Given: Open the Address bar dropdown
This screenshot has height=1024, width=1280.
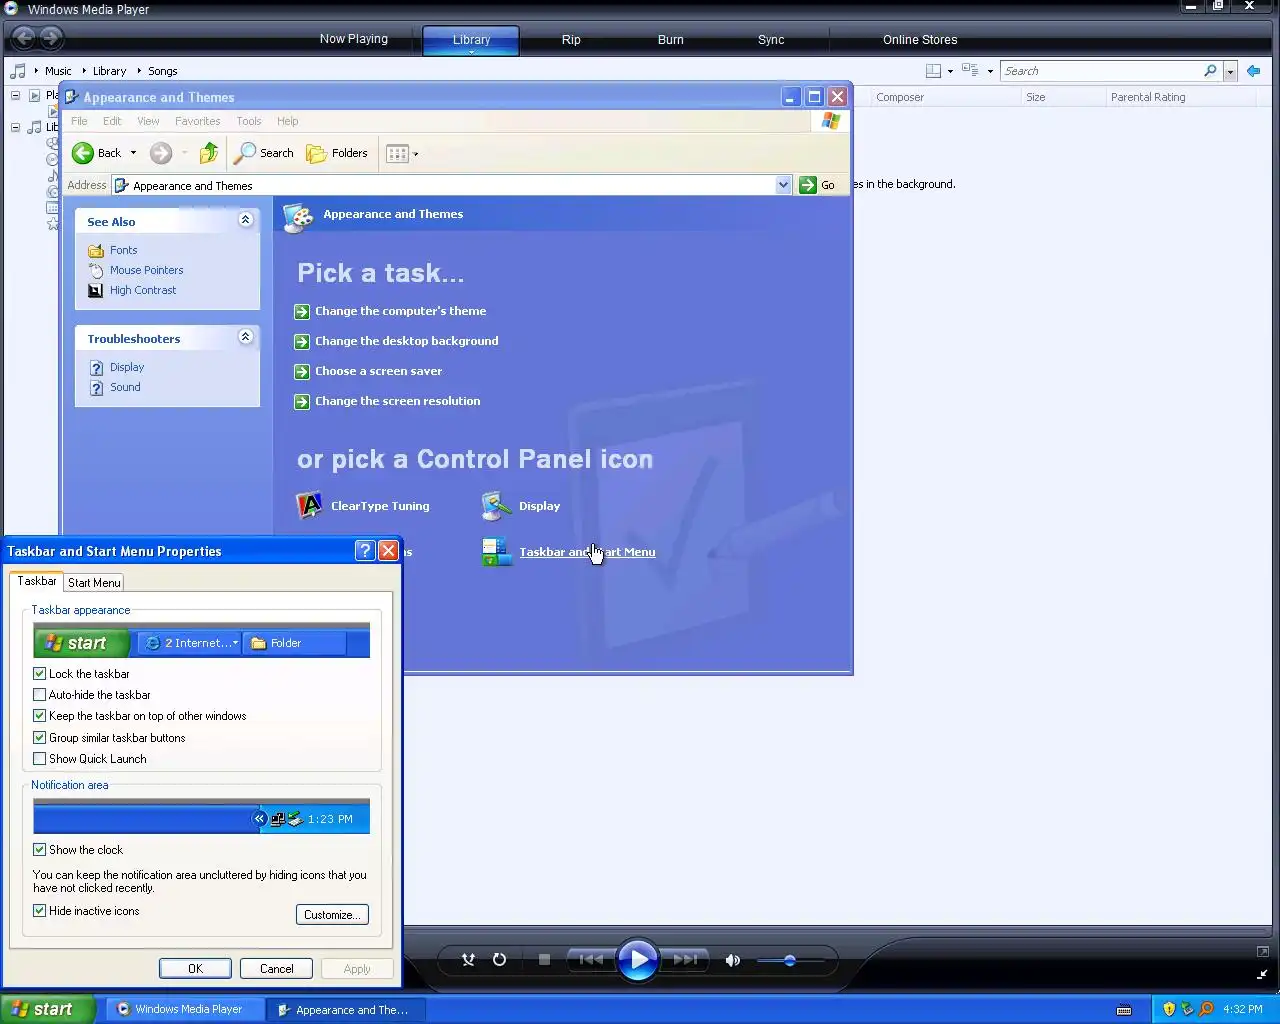Looking at the screenshot, I should (783, 185).
